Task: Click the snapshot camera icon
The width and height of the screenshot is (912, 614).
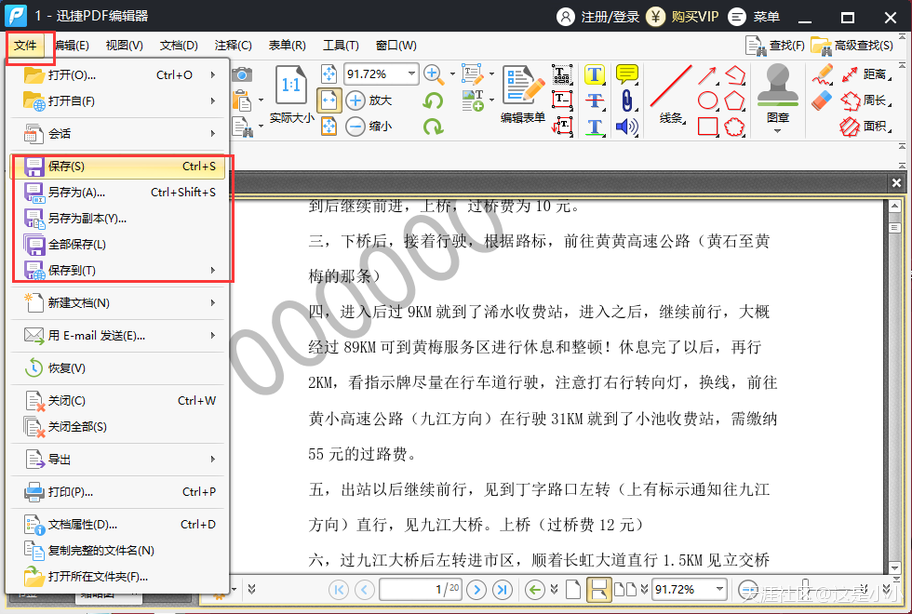Action: tap(242, 74)
